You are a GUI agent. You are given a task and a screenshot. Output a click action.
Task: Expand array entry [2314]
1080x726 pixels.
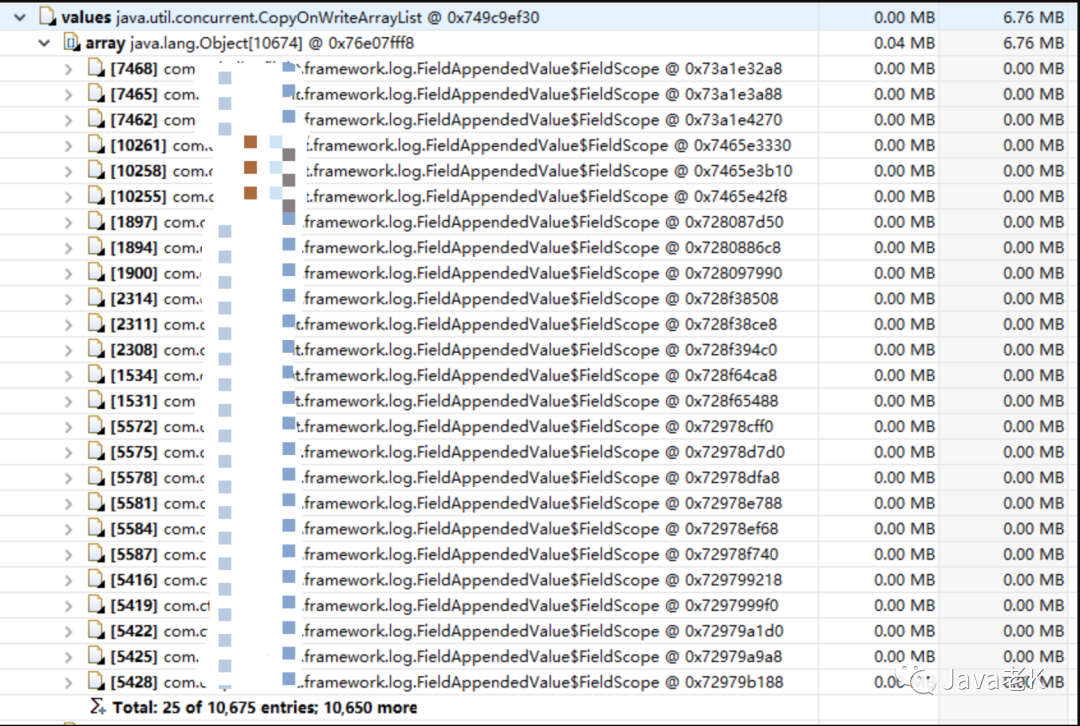click(x=68, y=299)
